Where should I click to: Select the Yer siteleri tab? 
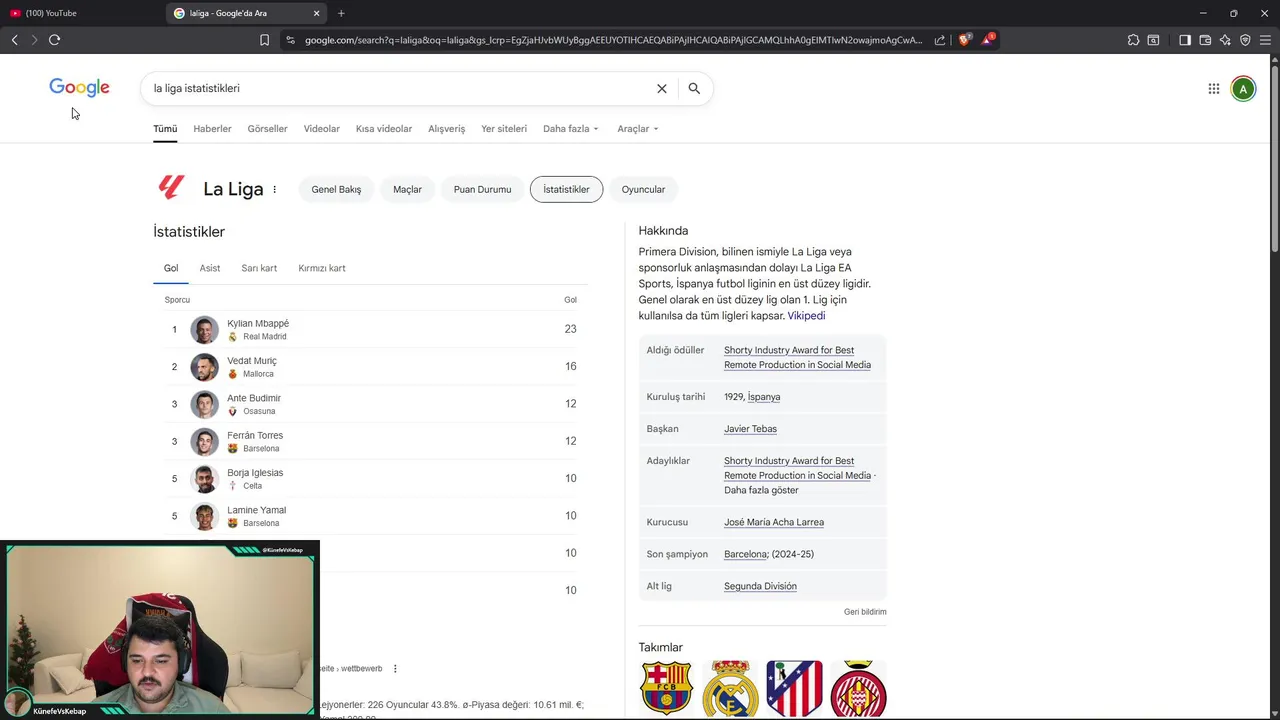point(504,129)
